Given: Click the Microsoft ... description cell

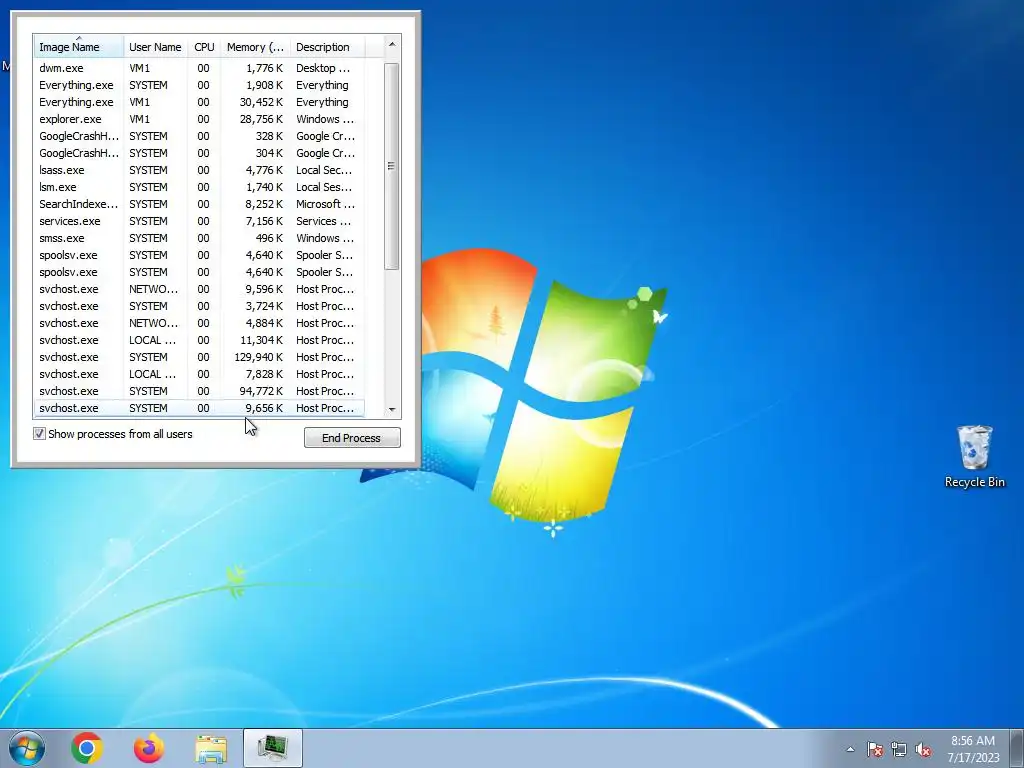Looking at the screenshot, I should (325, 204).
